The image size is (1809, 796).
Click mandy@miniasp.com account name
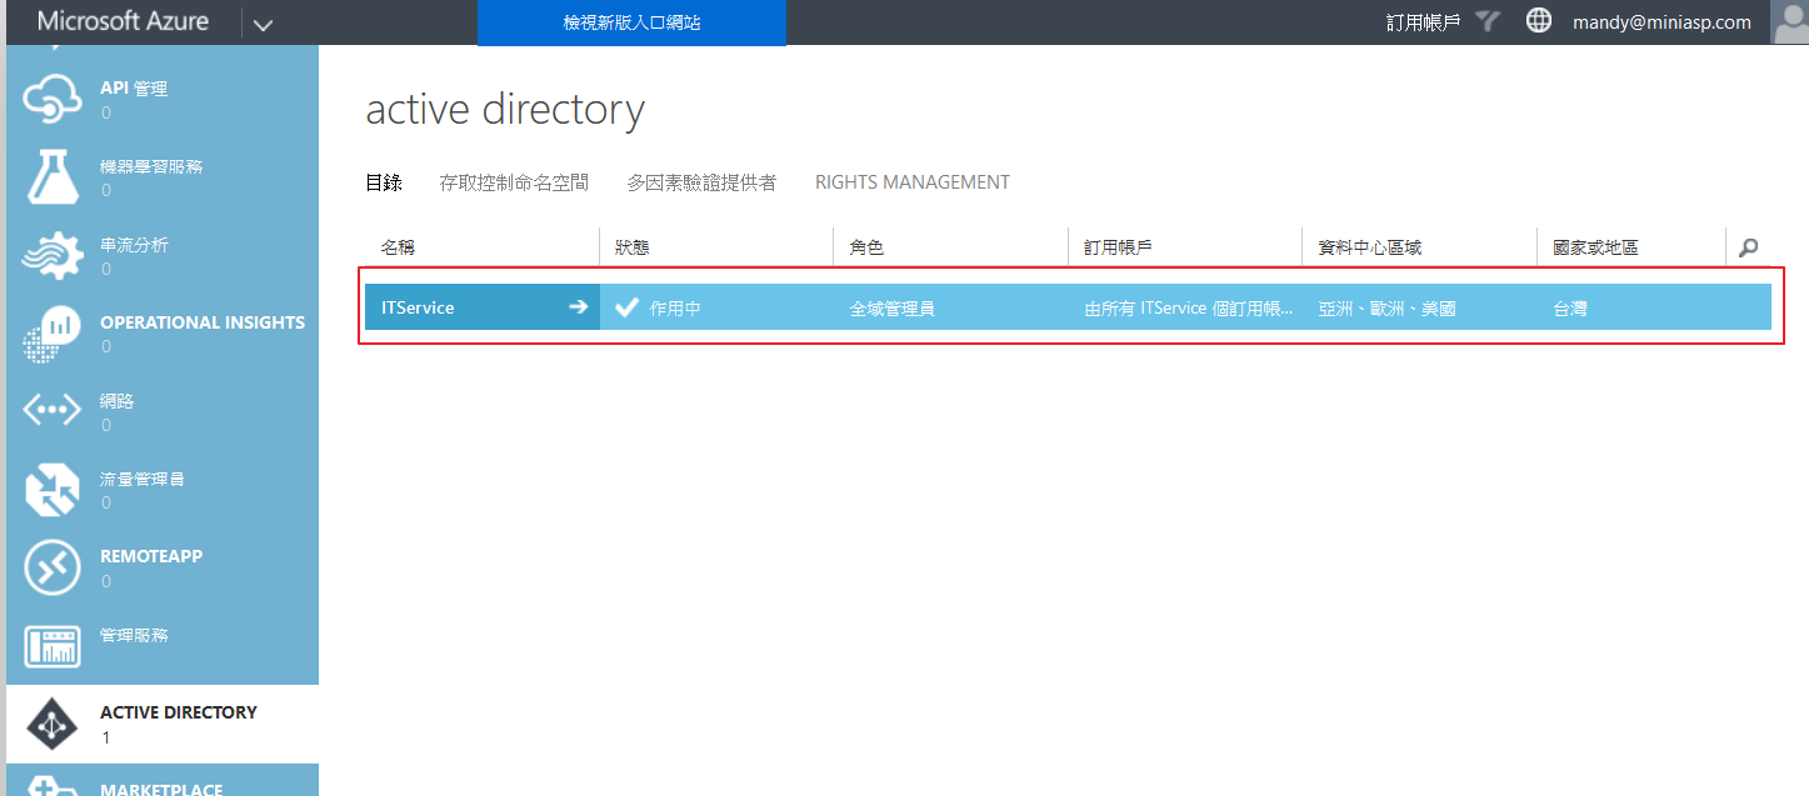[1662, 22]
